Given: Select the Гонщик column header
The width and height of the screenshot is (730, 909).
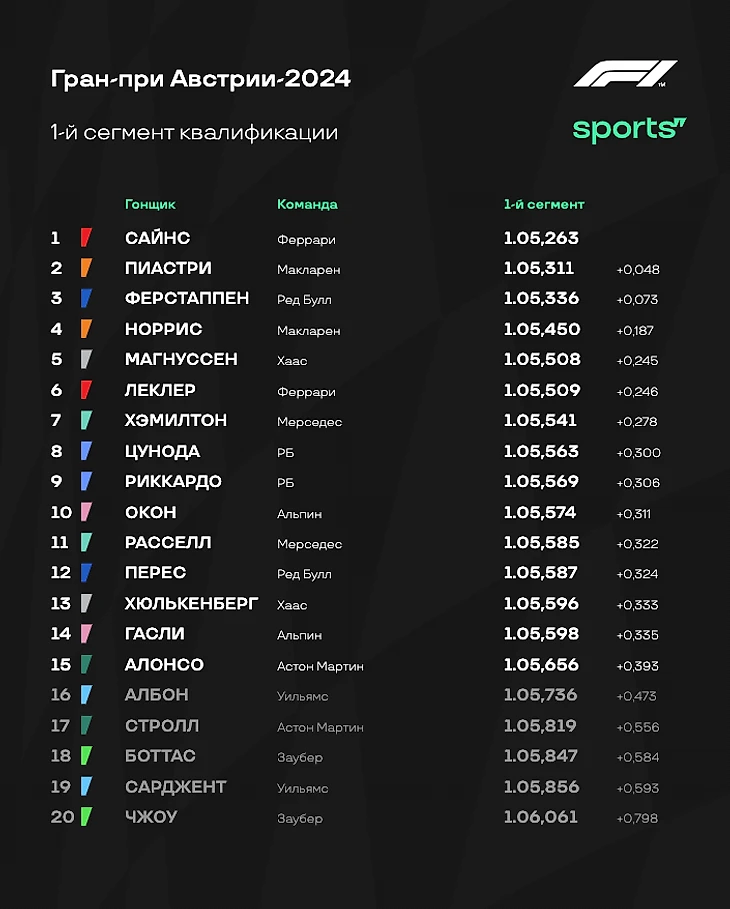Looking at the screenshot, I should (150, 204).
